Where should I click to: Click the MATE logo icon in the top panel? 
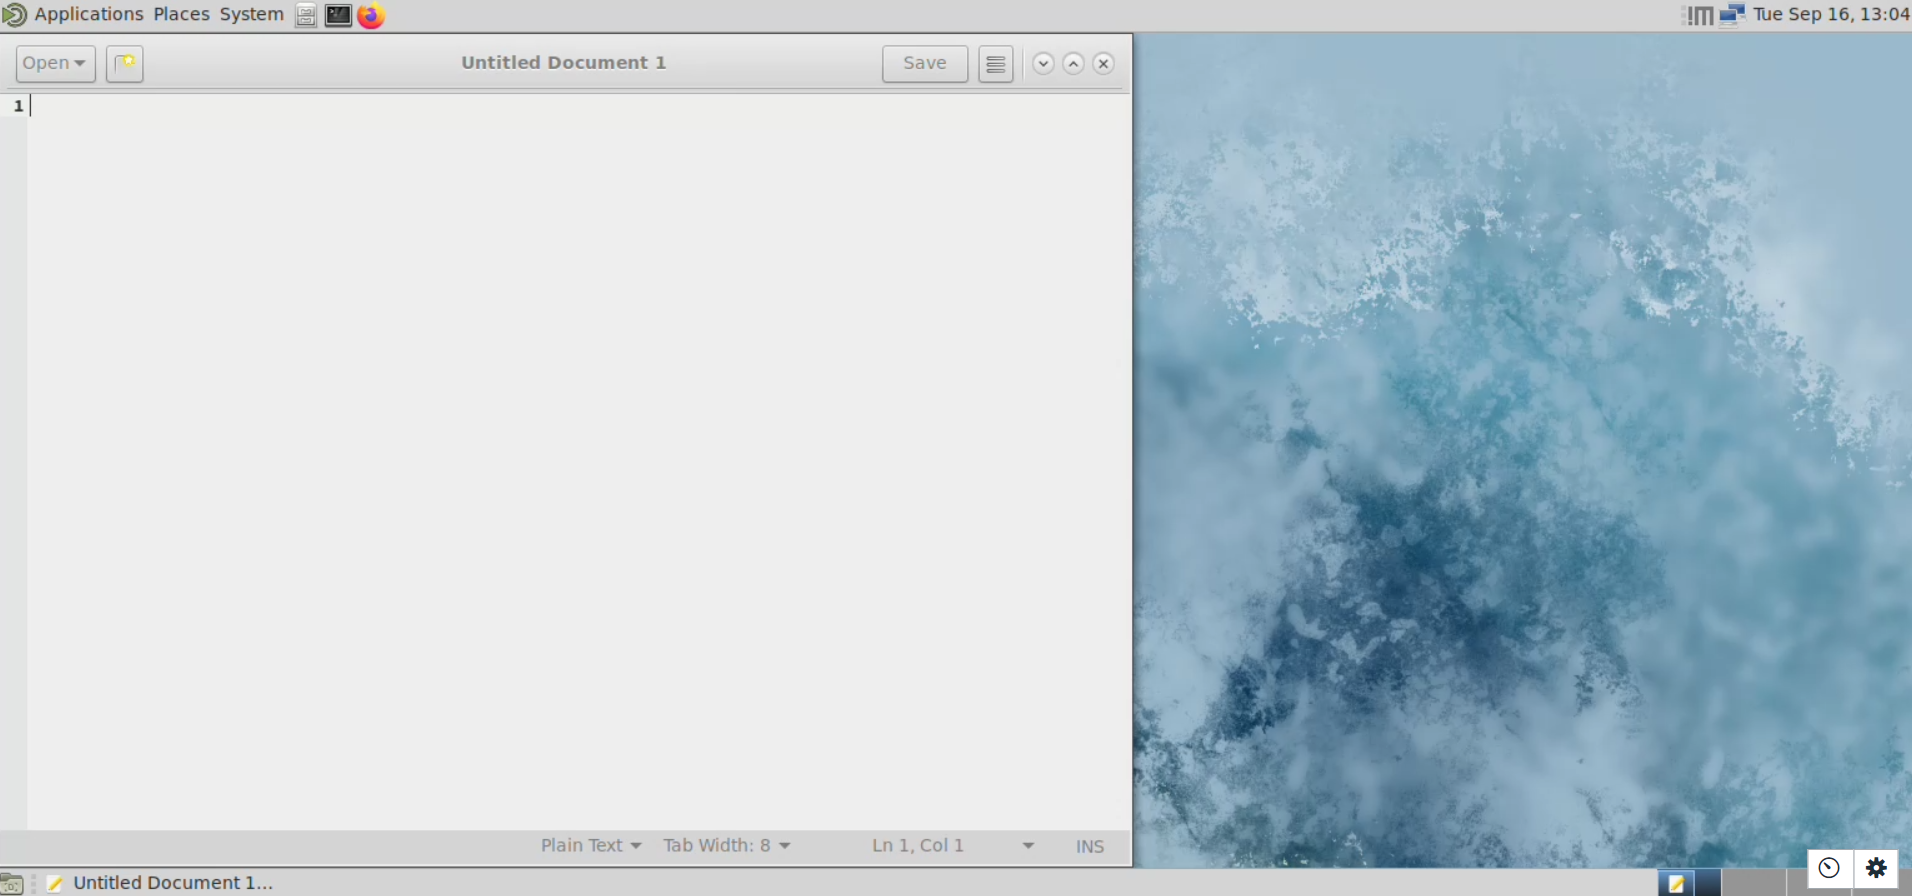[14, 15]
